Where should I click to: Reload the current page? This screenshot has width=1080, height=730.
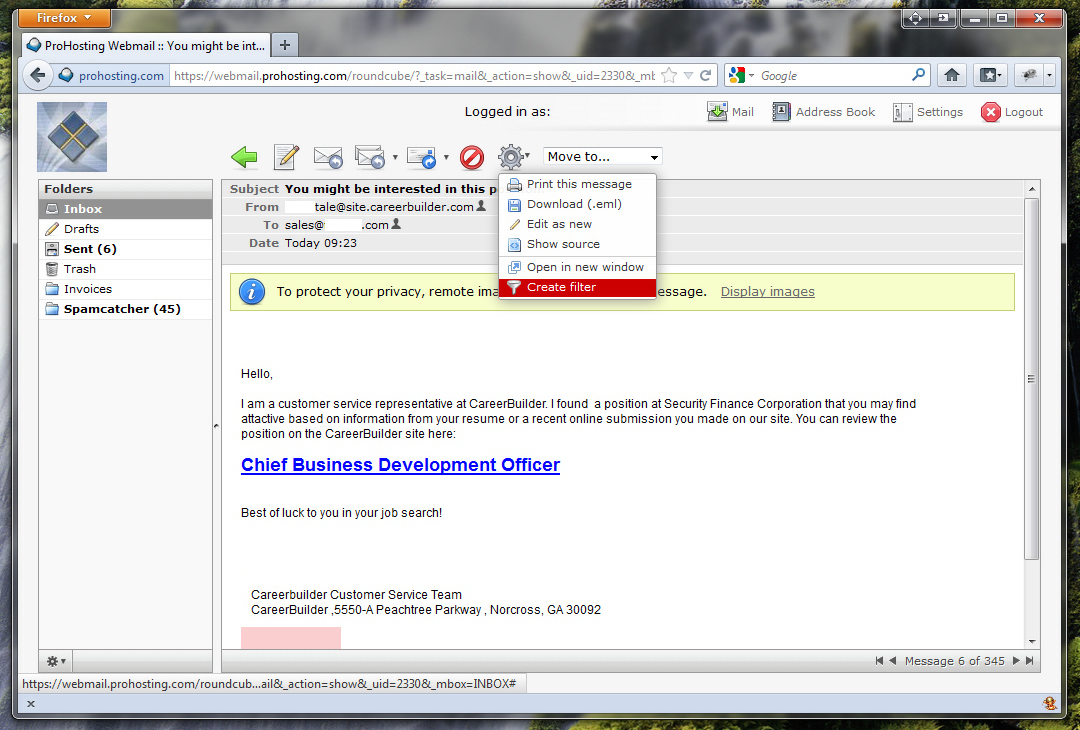click(x=705, y=76)
